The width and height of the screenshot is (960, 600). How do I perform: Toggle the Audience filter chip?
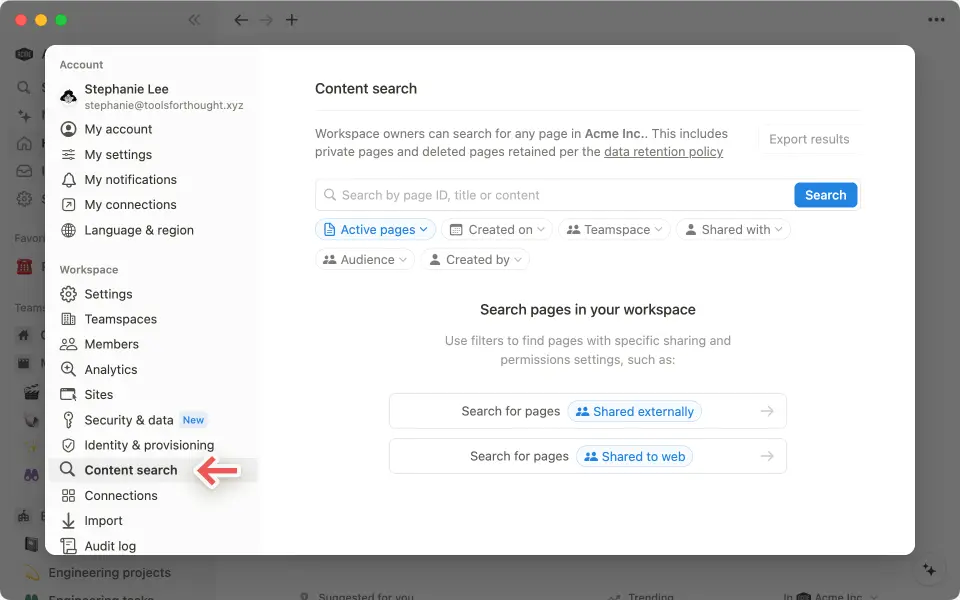[364, 259]
